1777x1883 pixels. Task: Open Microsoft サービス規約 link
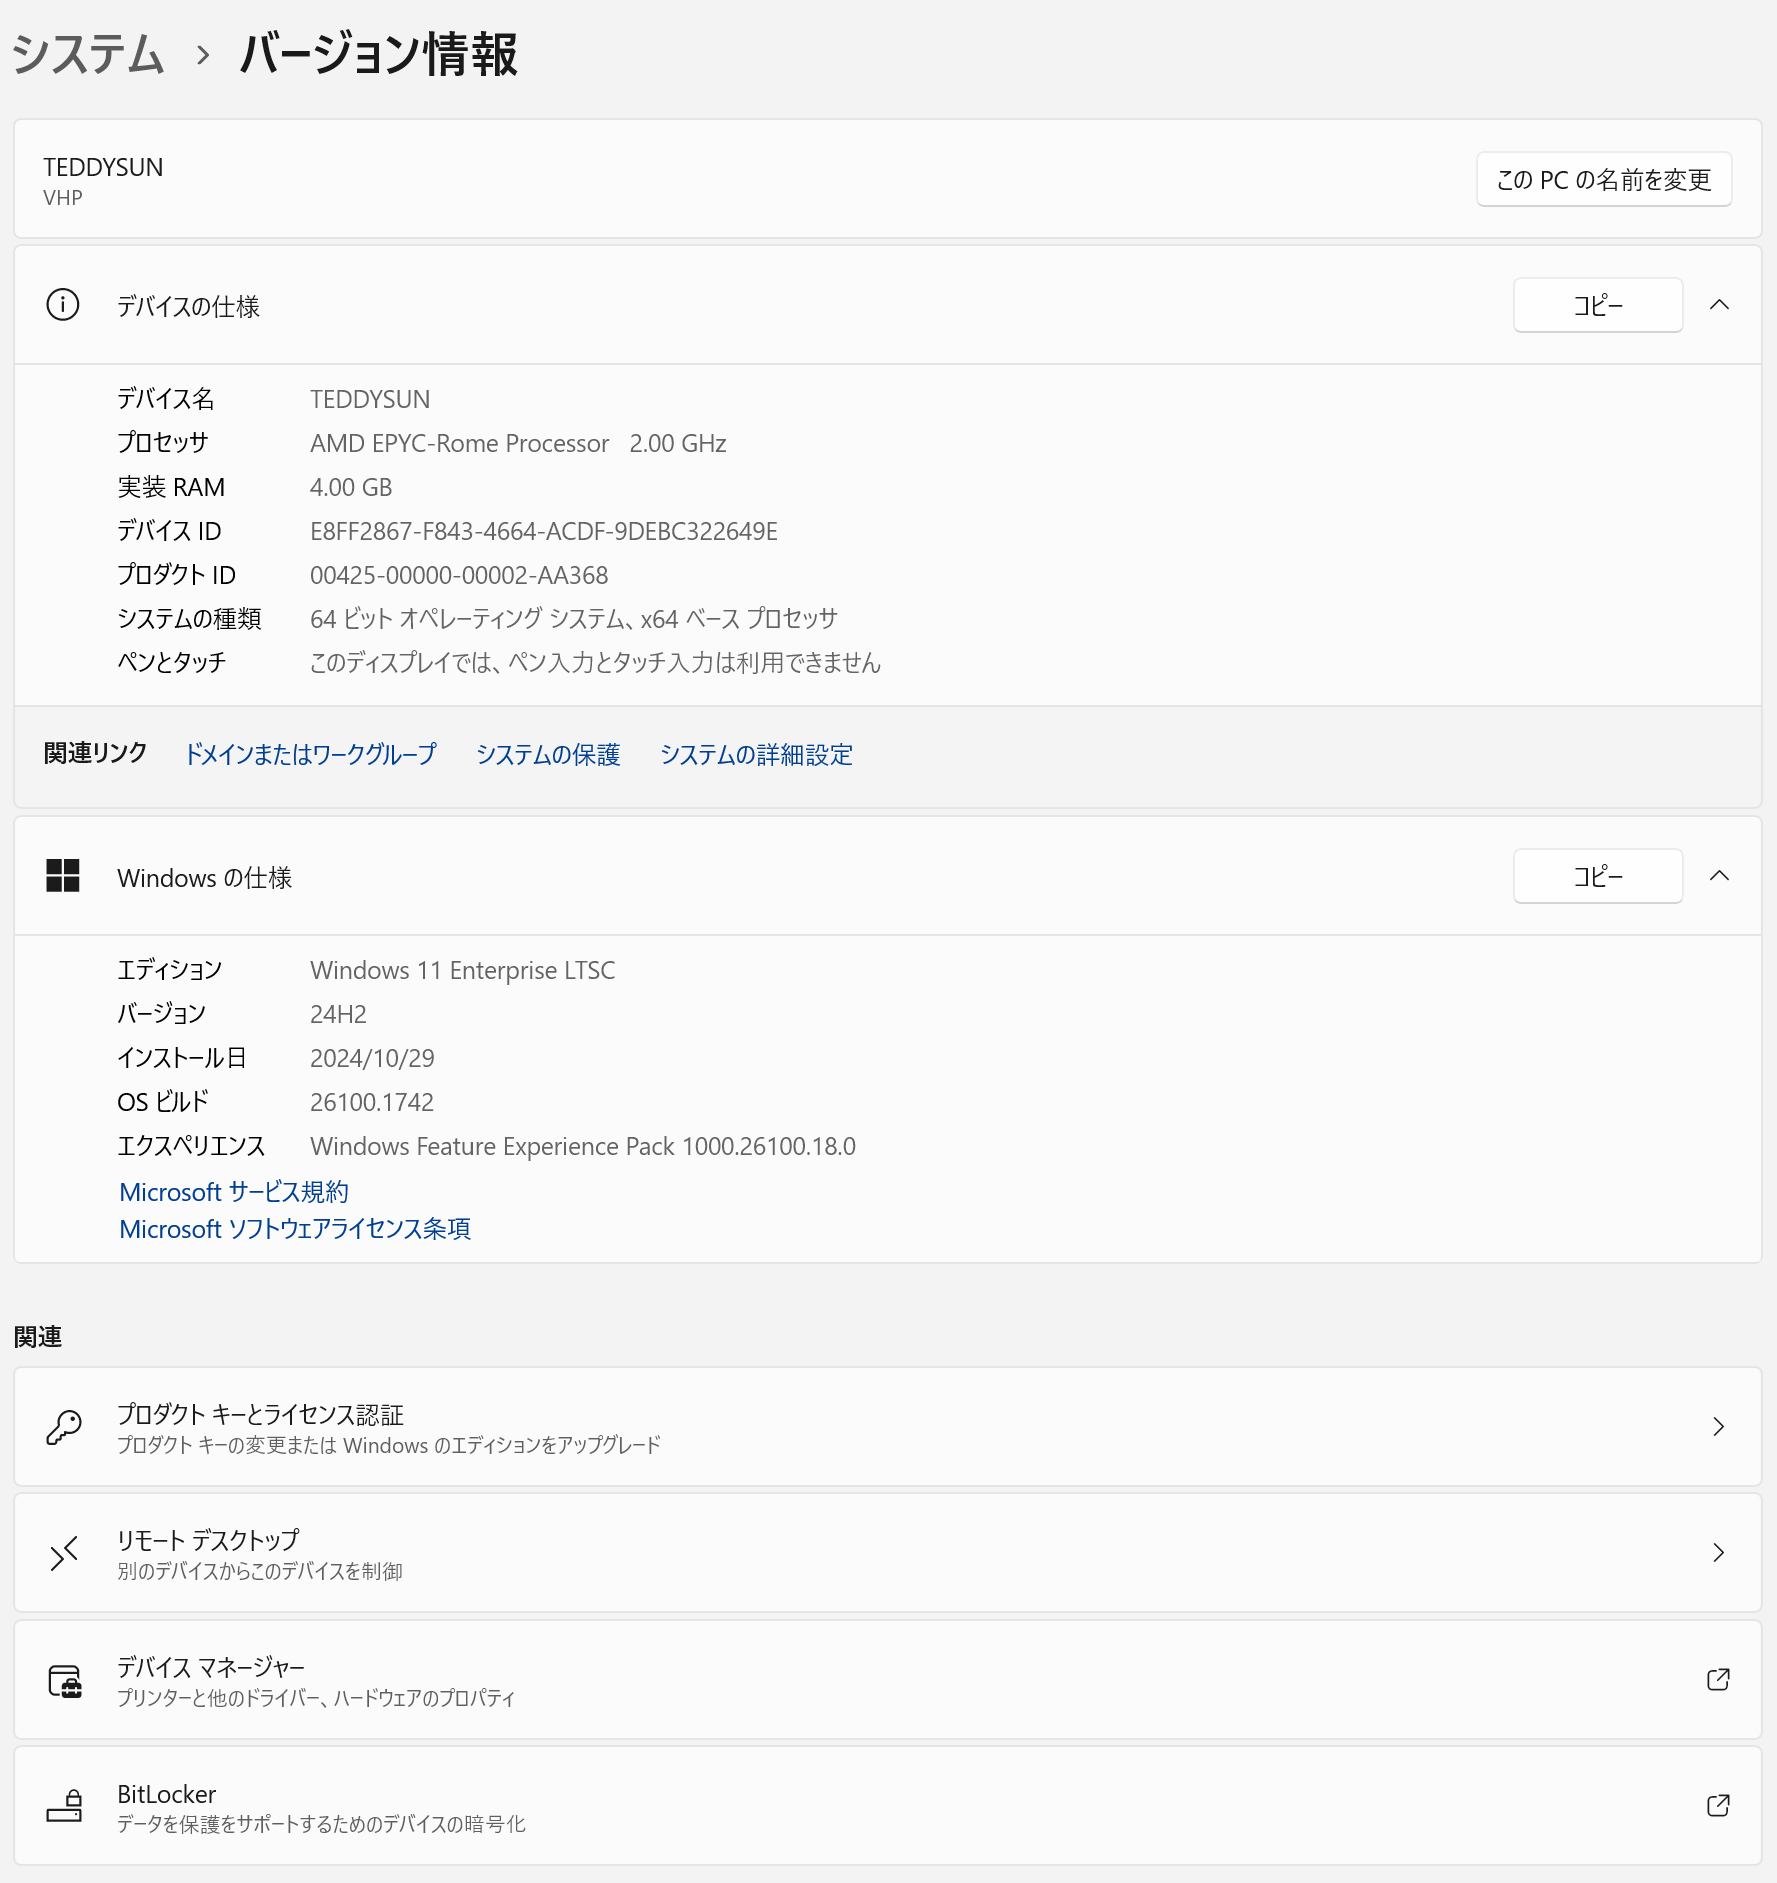pos(234,1192)
